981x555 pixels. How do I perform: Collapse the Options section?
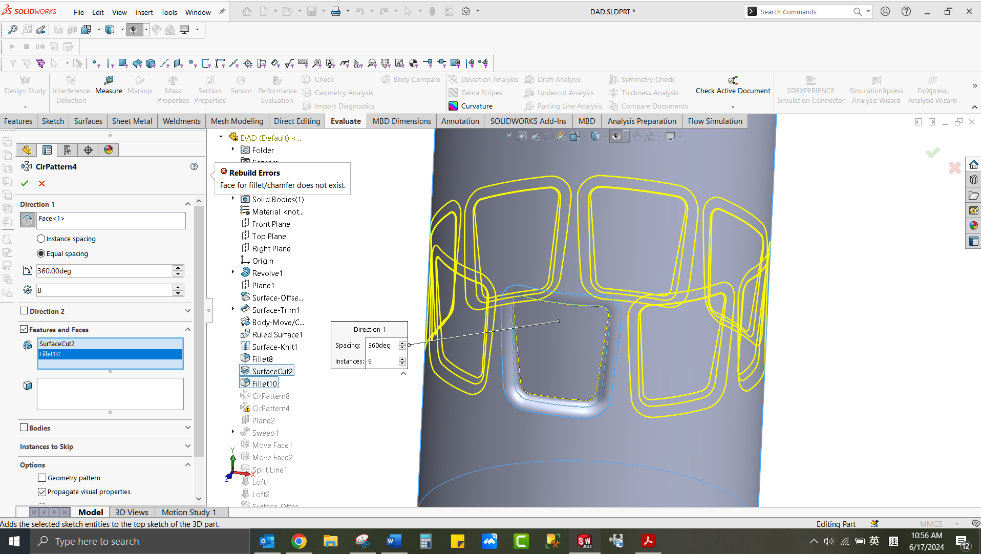(187, 465)
